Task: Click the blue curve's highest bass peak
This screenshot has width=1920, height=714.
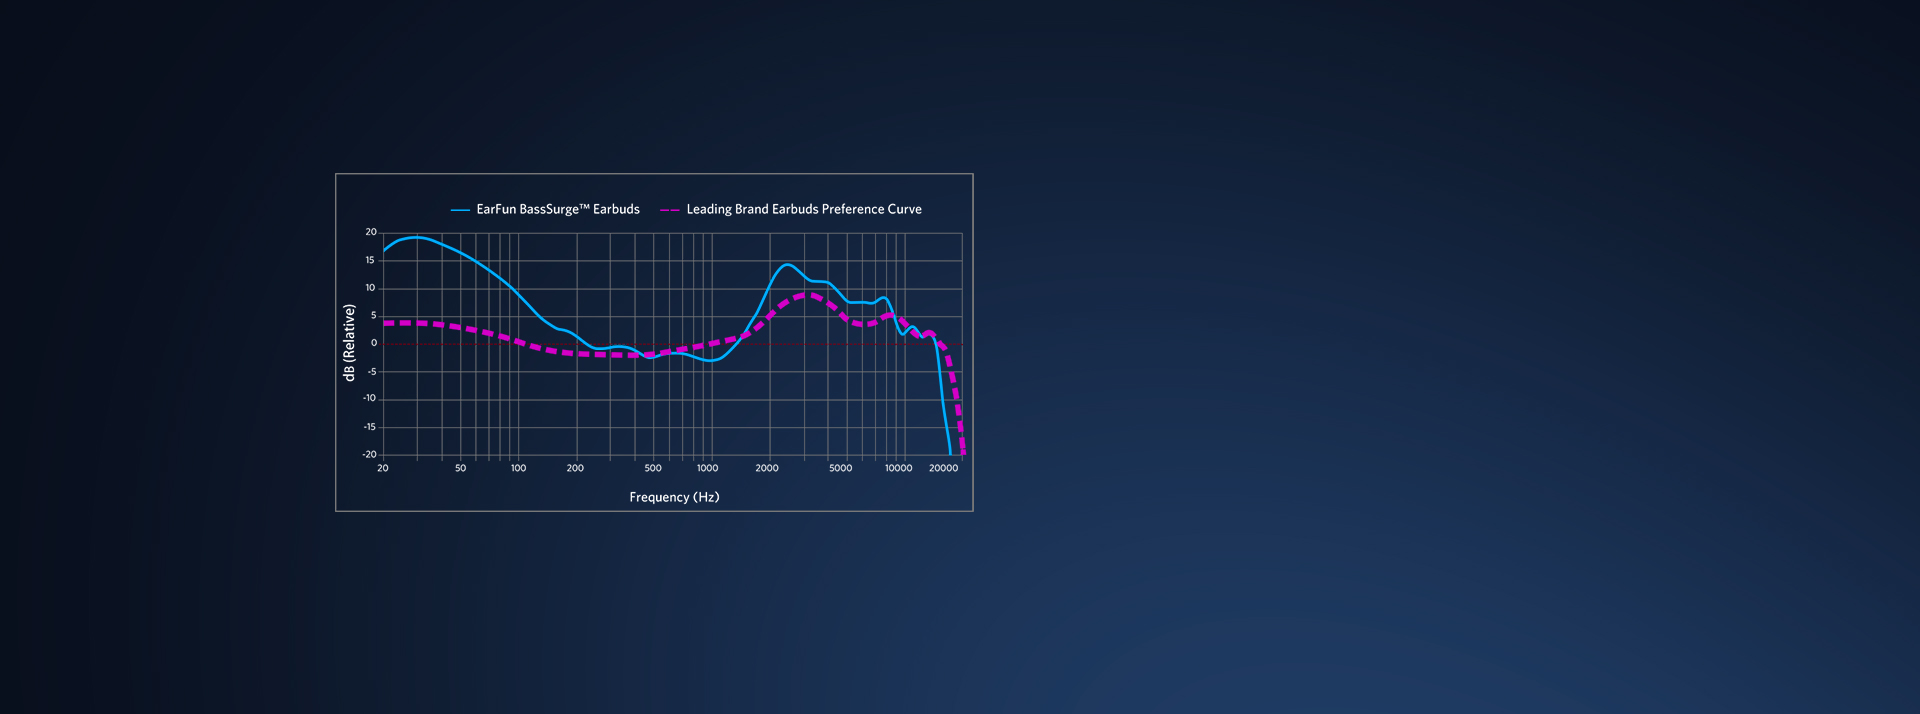Action: click(416, 237)
